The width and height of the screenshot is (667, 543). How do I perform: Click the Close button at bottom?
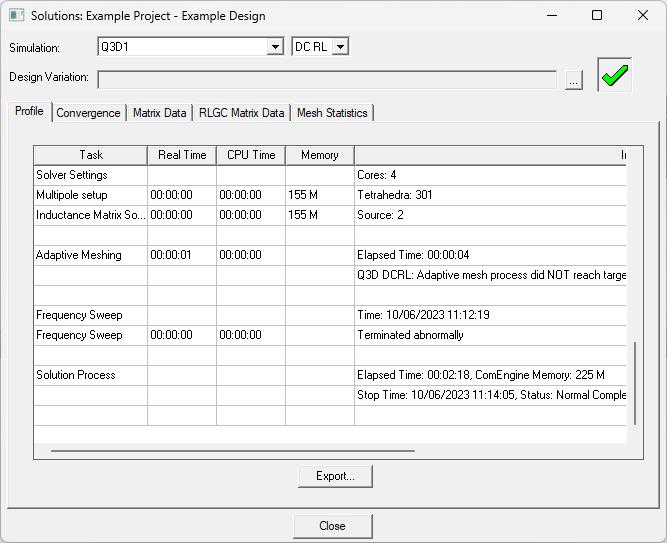(x=332, y=526)
